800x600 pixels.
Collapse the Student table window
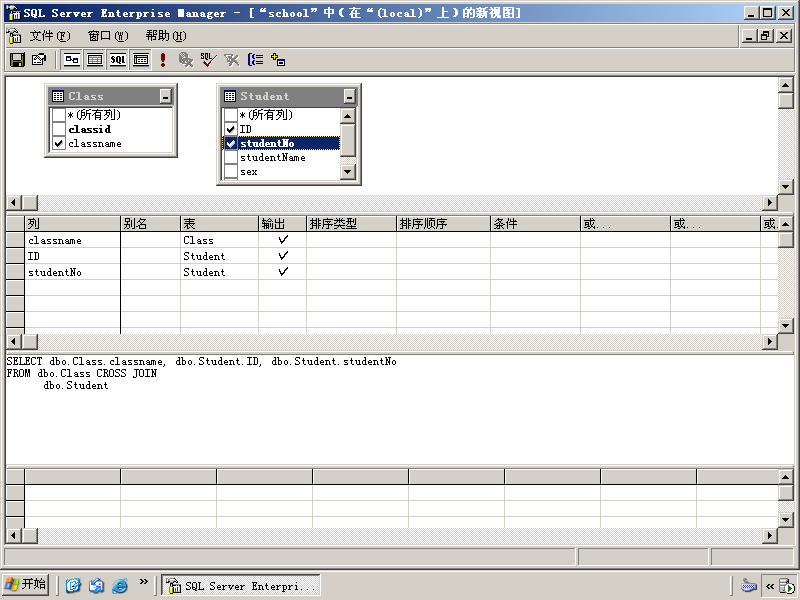(x=349, y=96)
